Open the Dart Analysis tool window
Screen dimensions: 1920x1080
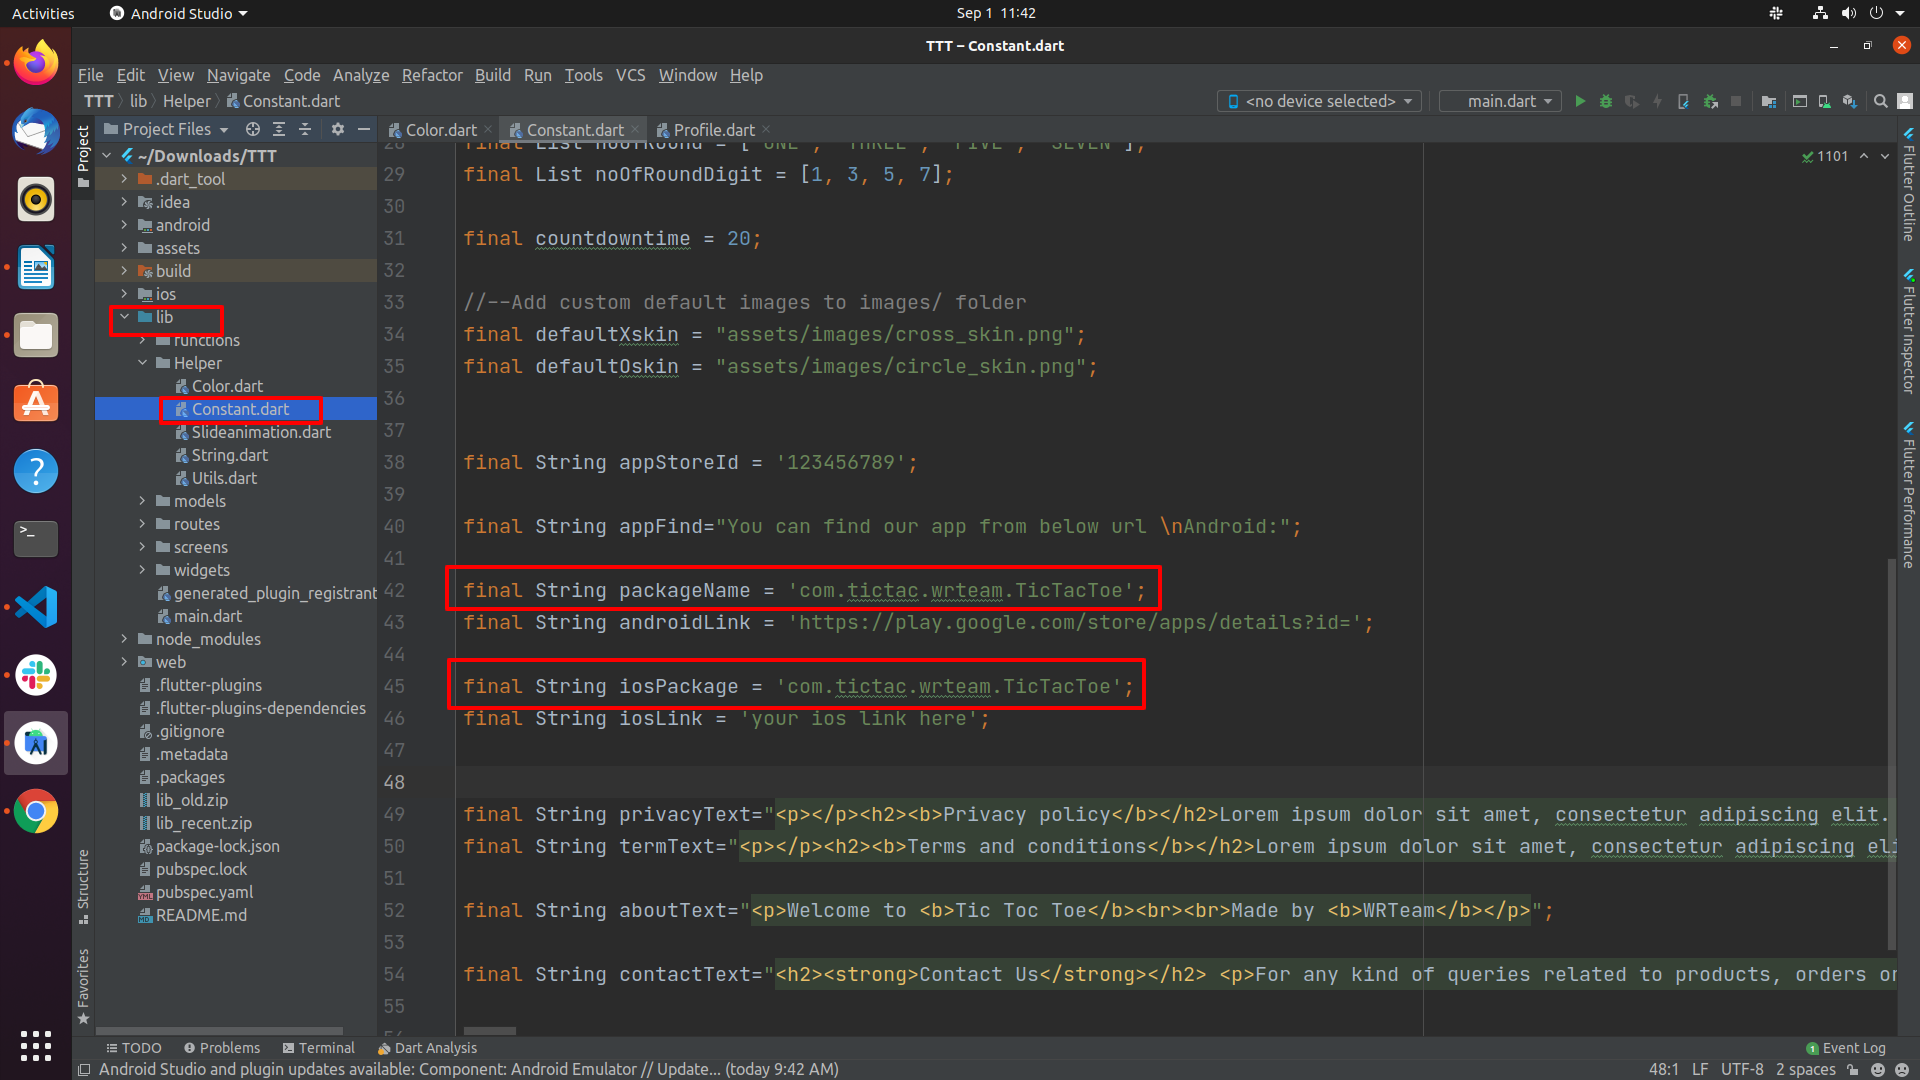(x=427, y=1048)
